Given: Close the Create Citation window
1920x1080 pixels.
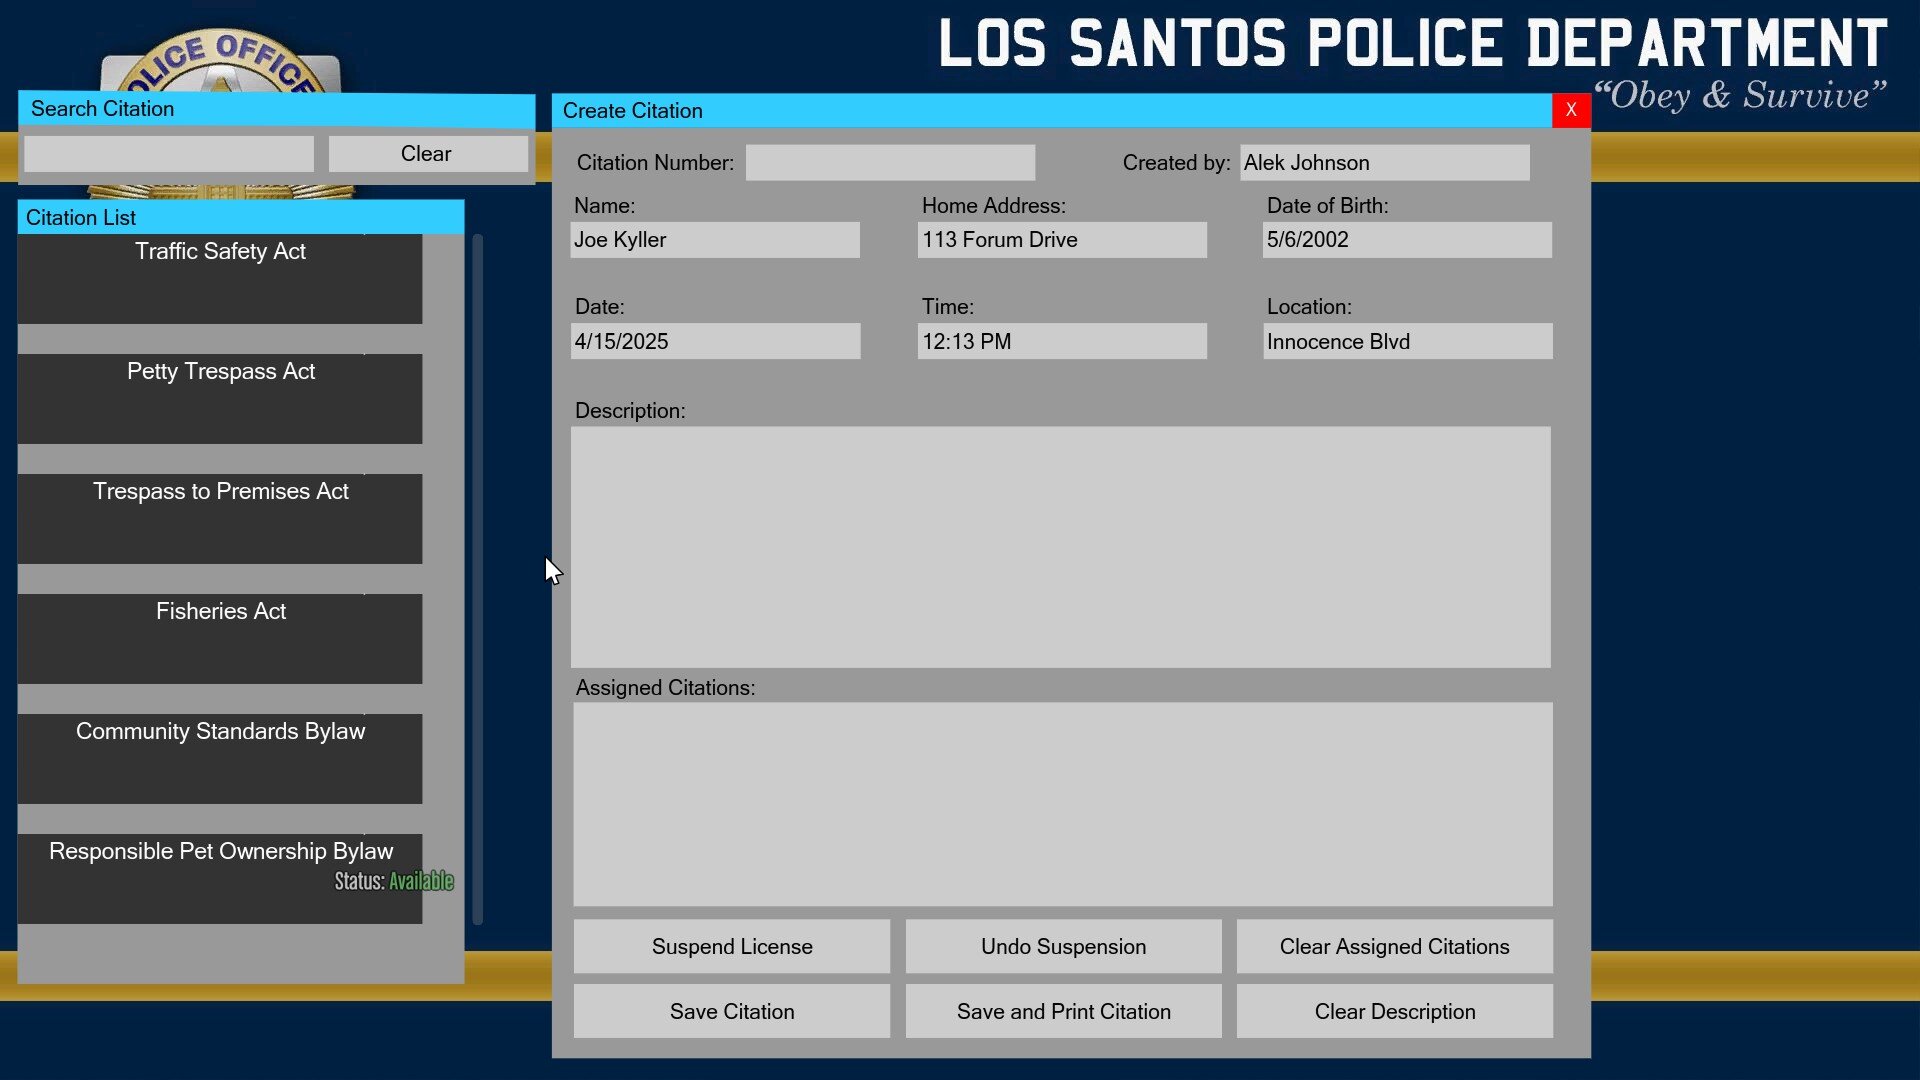Looking at the screenshot, I should pyautogui.click(x=1570, y=110).
